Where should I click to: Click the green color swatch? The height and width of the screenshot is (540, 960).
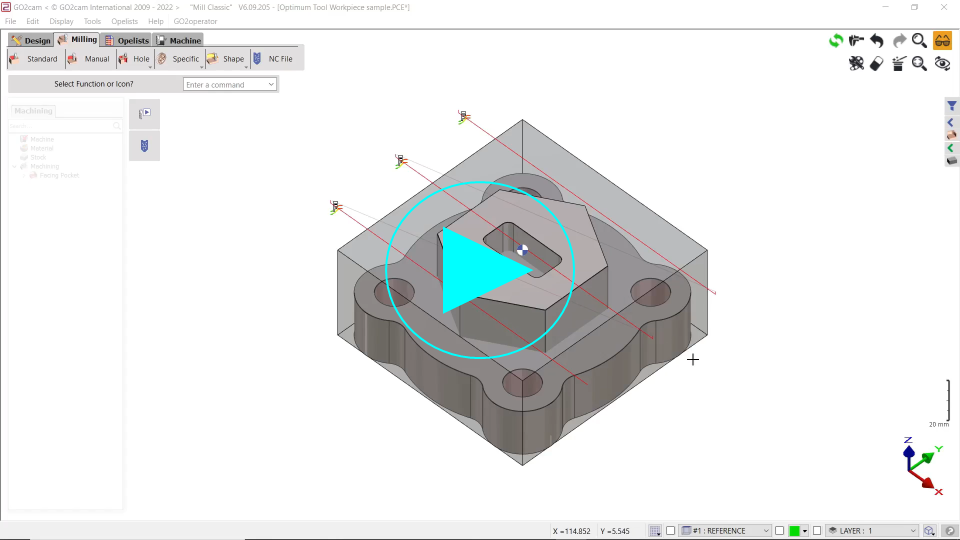coord(794,531)
